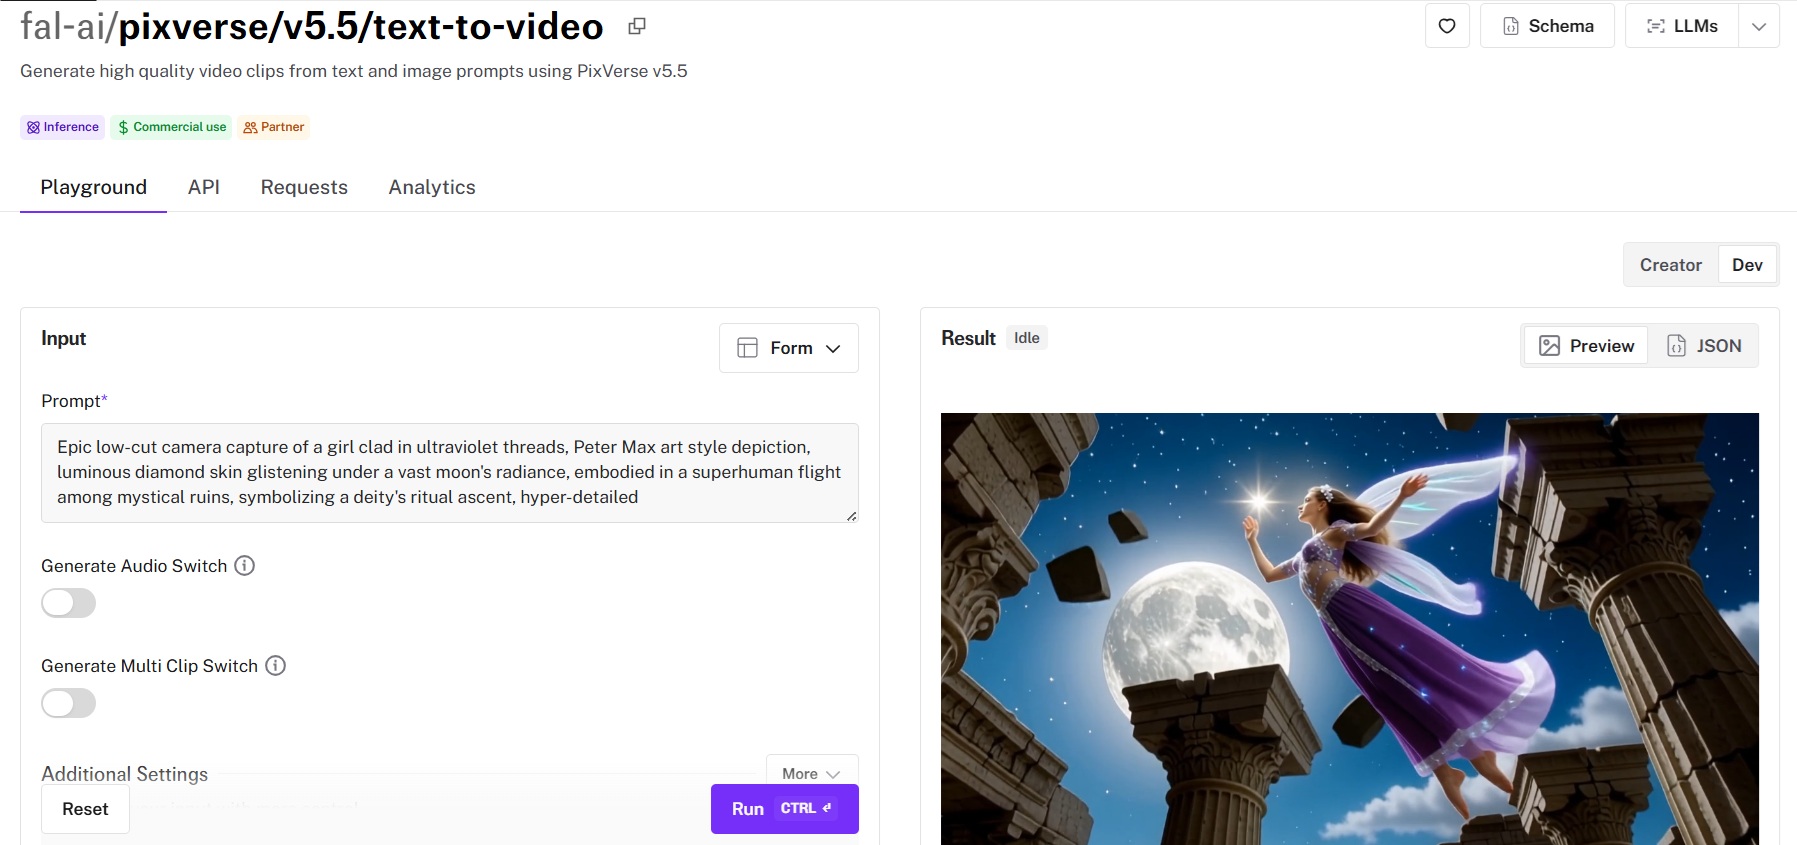Open the Schema document button
The image size is (1797, 845).
pos(1546,26)
